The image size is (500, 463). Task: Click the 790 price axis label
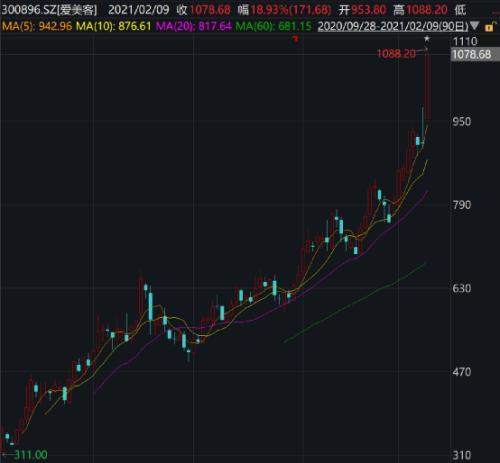coord(462,205)
